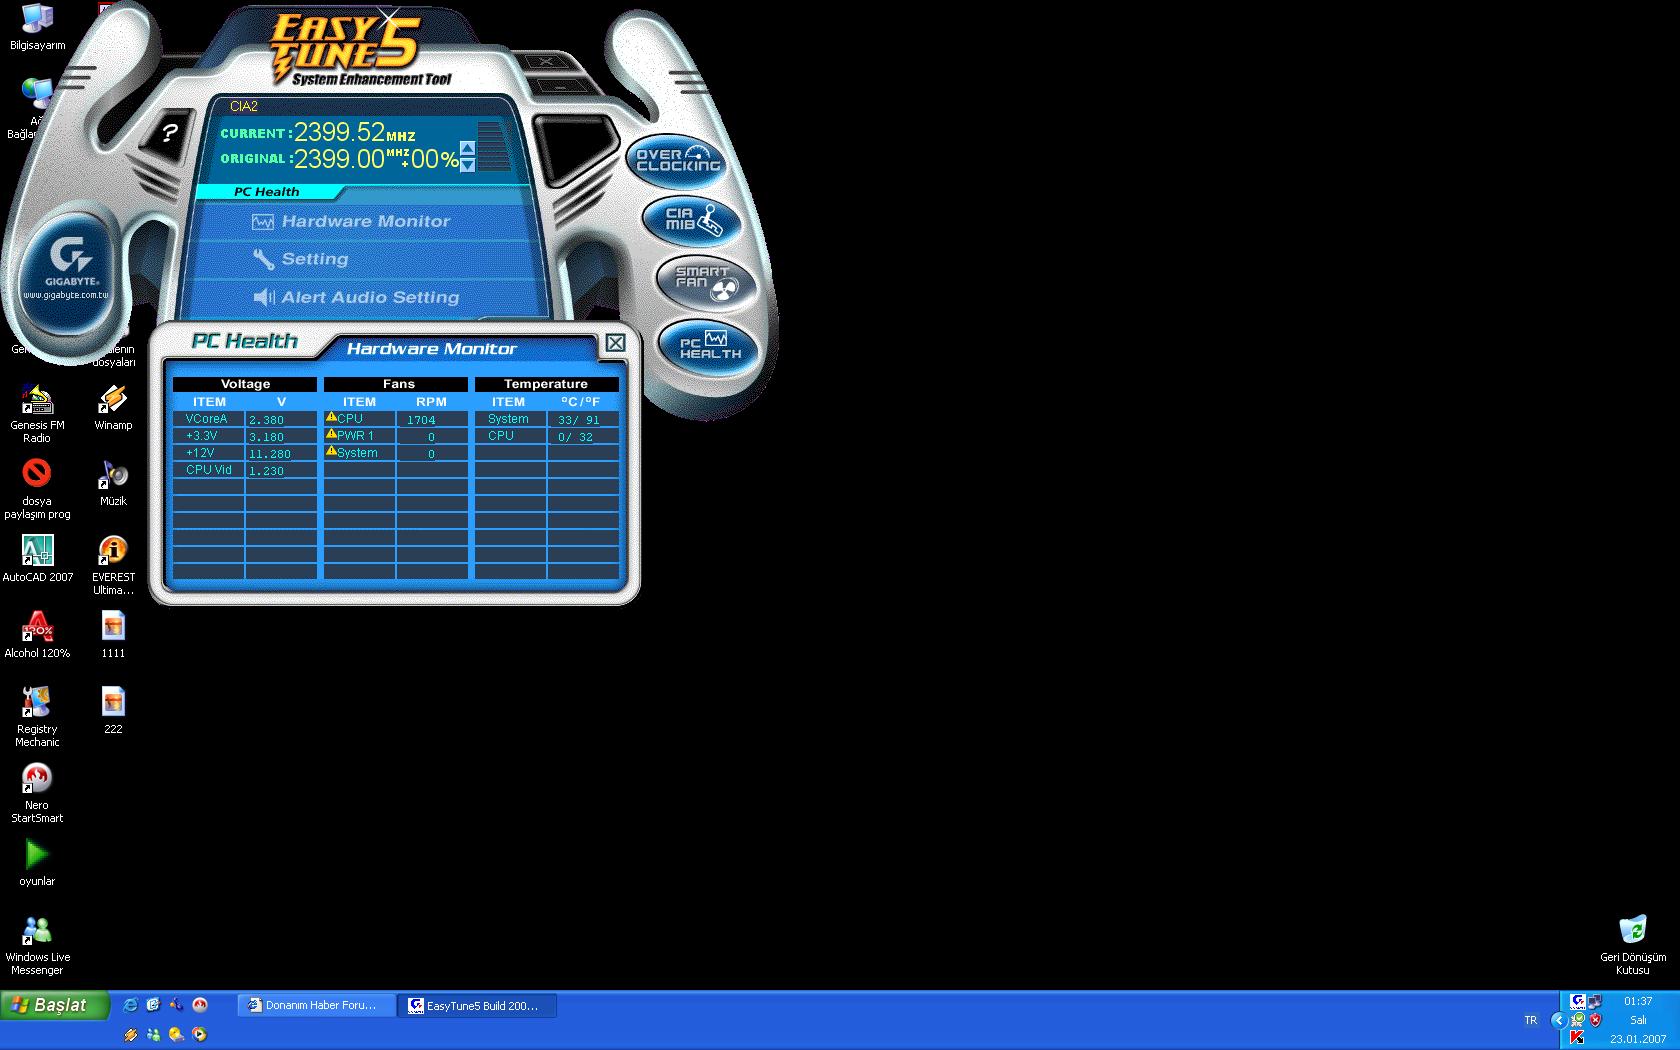The image size is (1680, 1050).
Task: Open dosya paylaşım prog desktop icon
Action: click(x=37, y=489)
